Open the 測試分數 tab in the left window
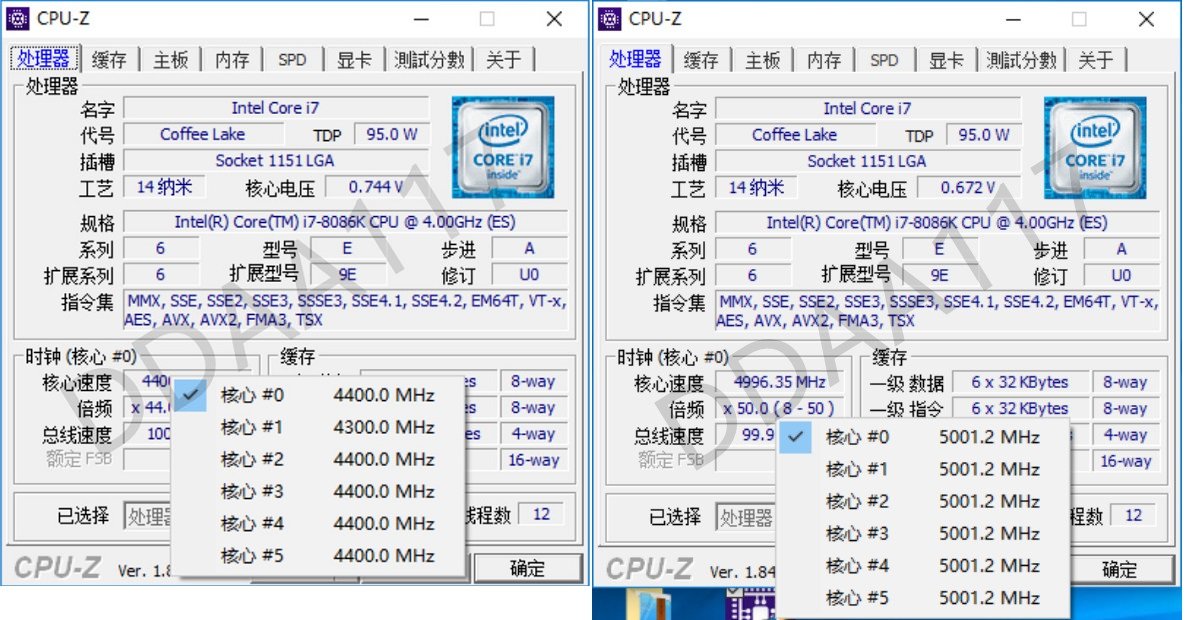The width and height of the screenshot is (1186, 620). tap(429, 60)
